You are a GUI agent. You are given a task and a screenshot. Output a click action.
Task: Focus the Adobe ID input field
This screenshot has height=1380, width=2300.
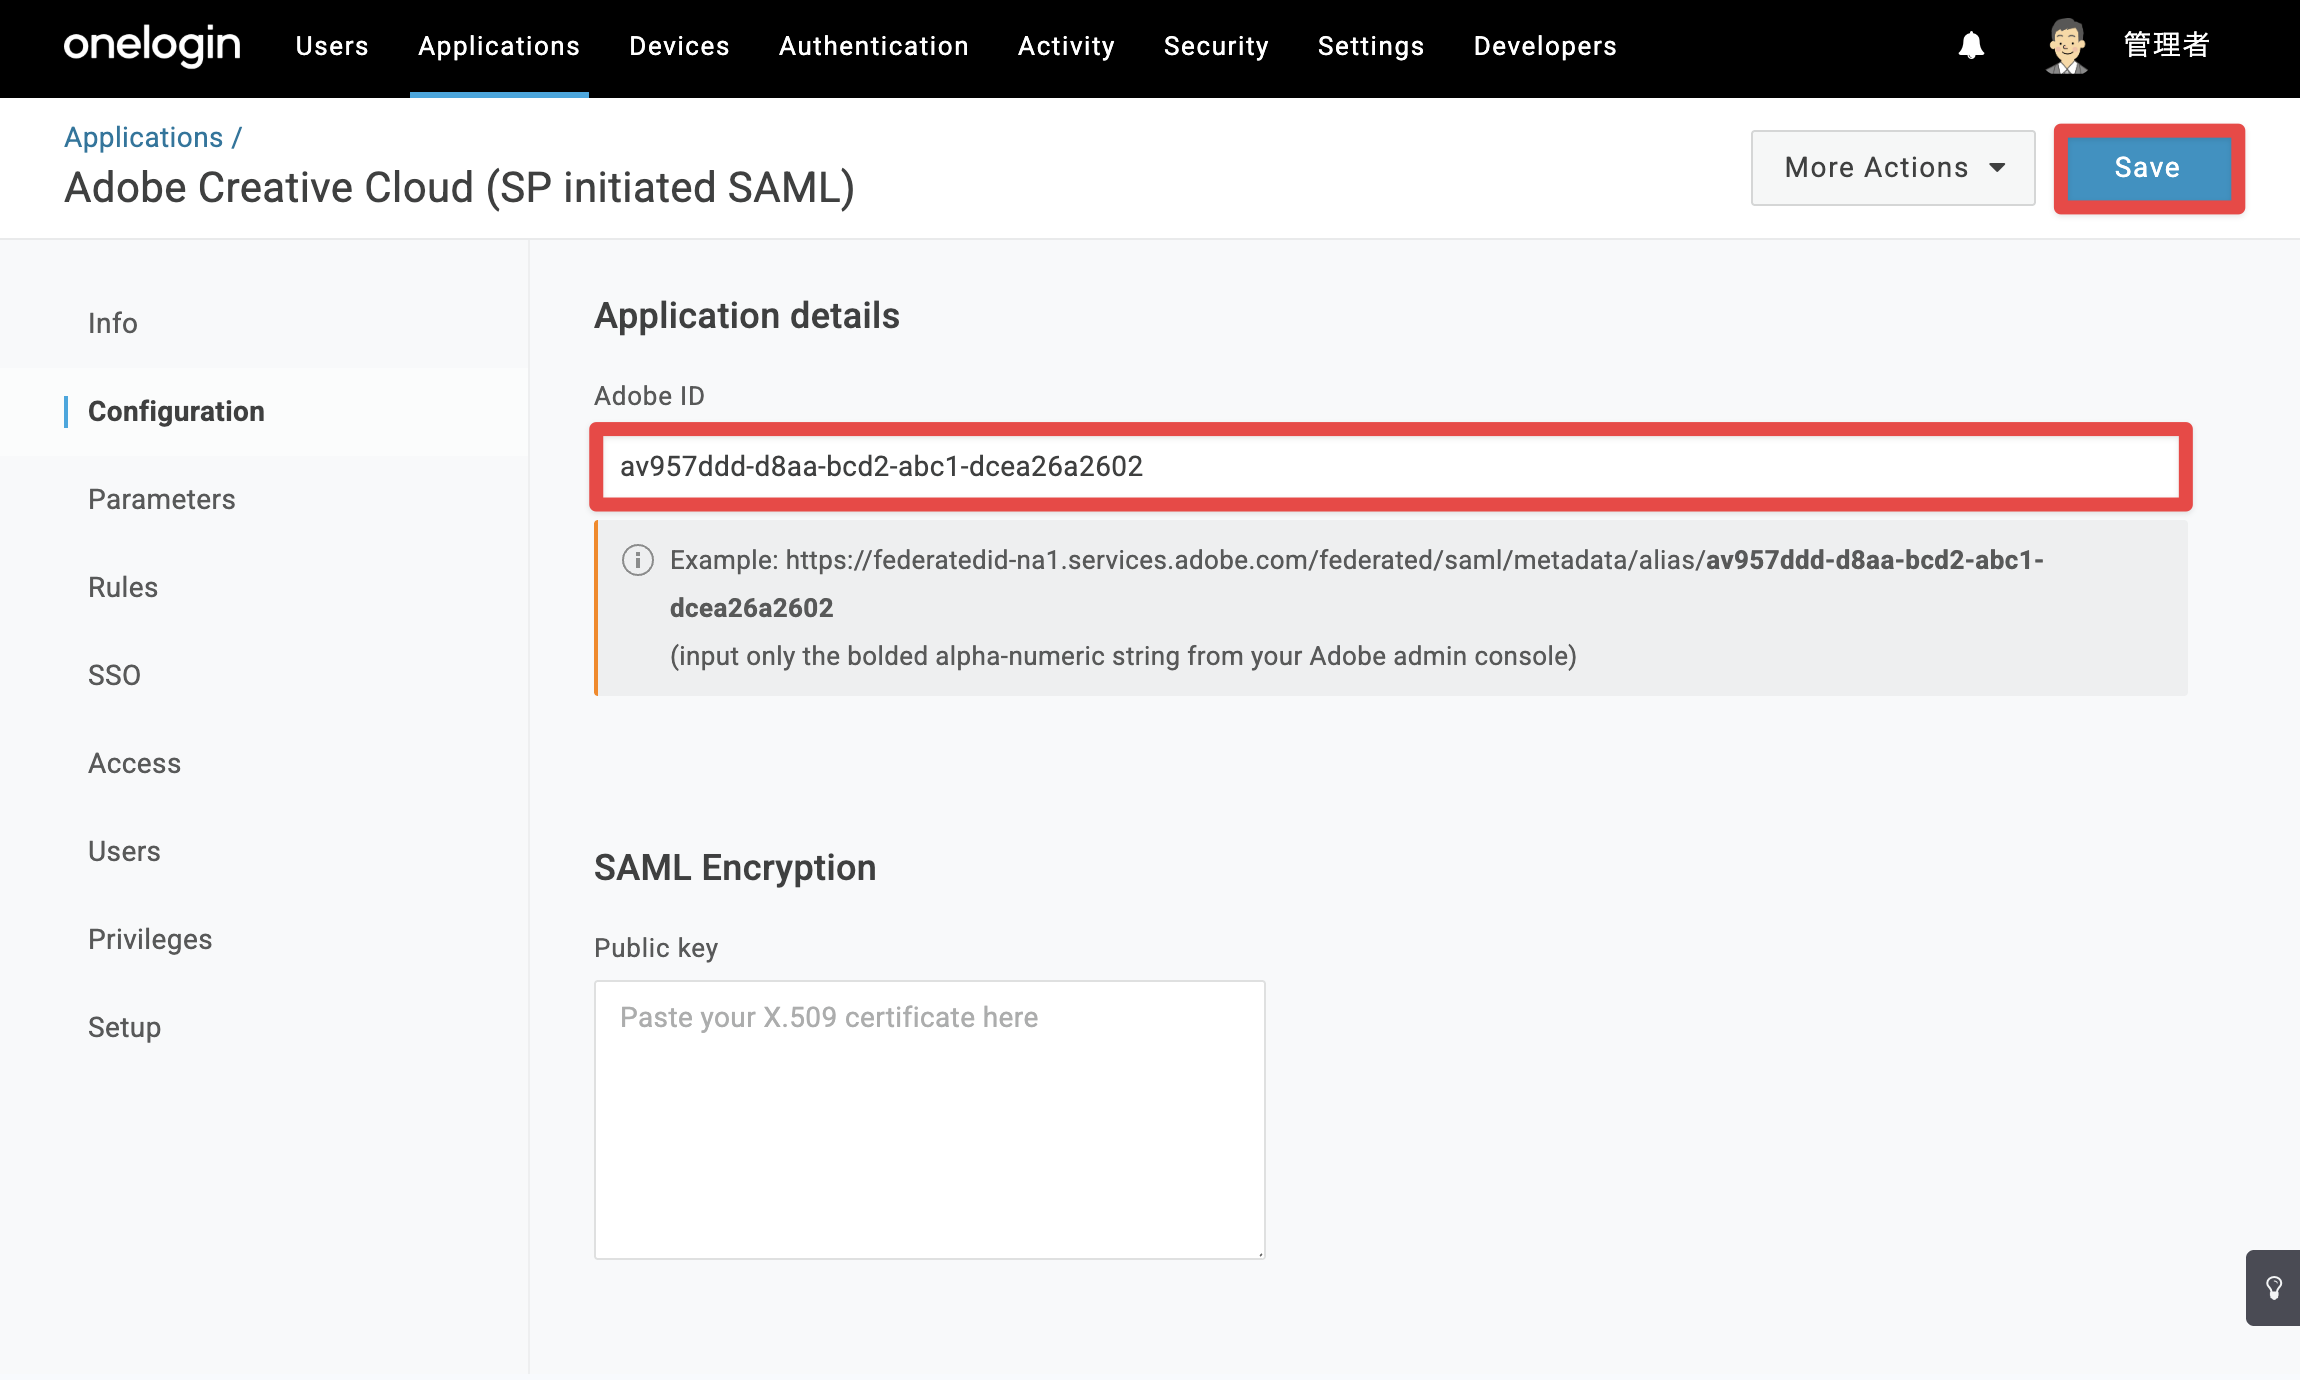[1390, 466]
